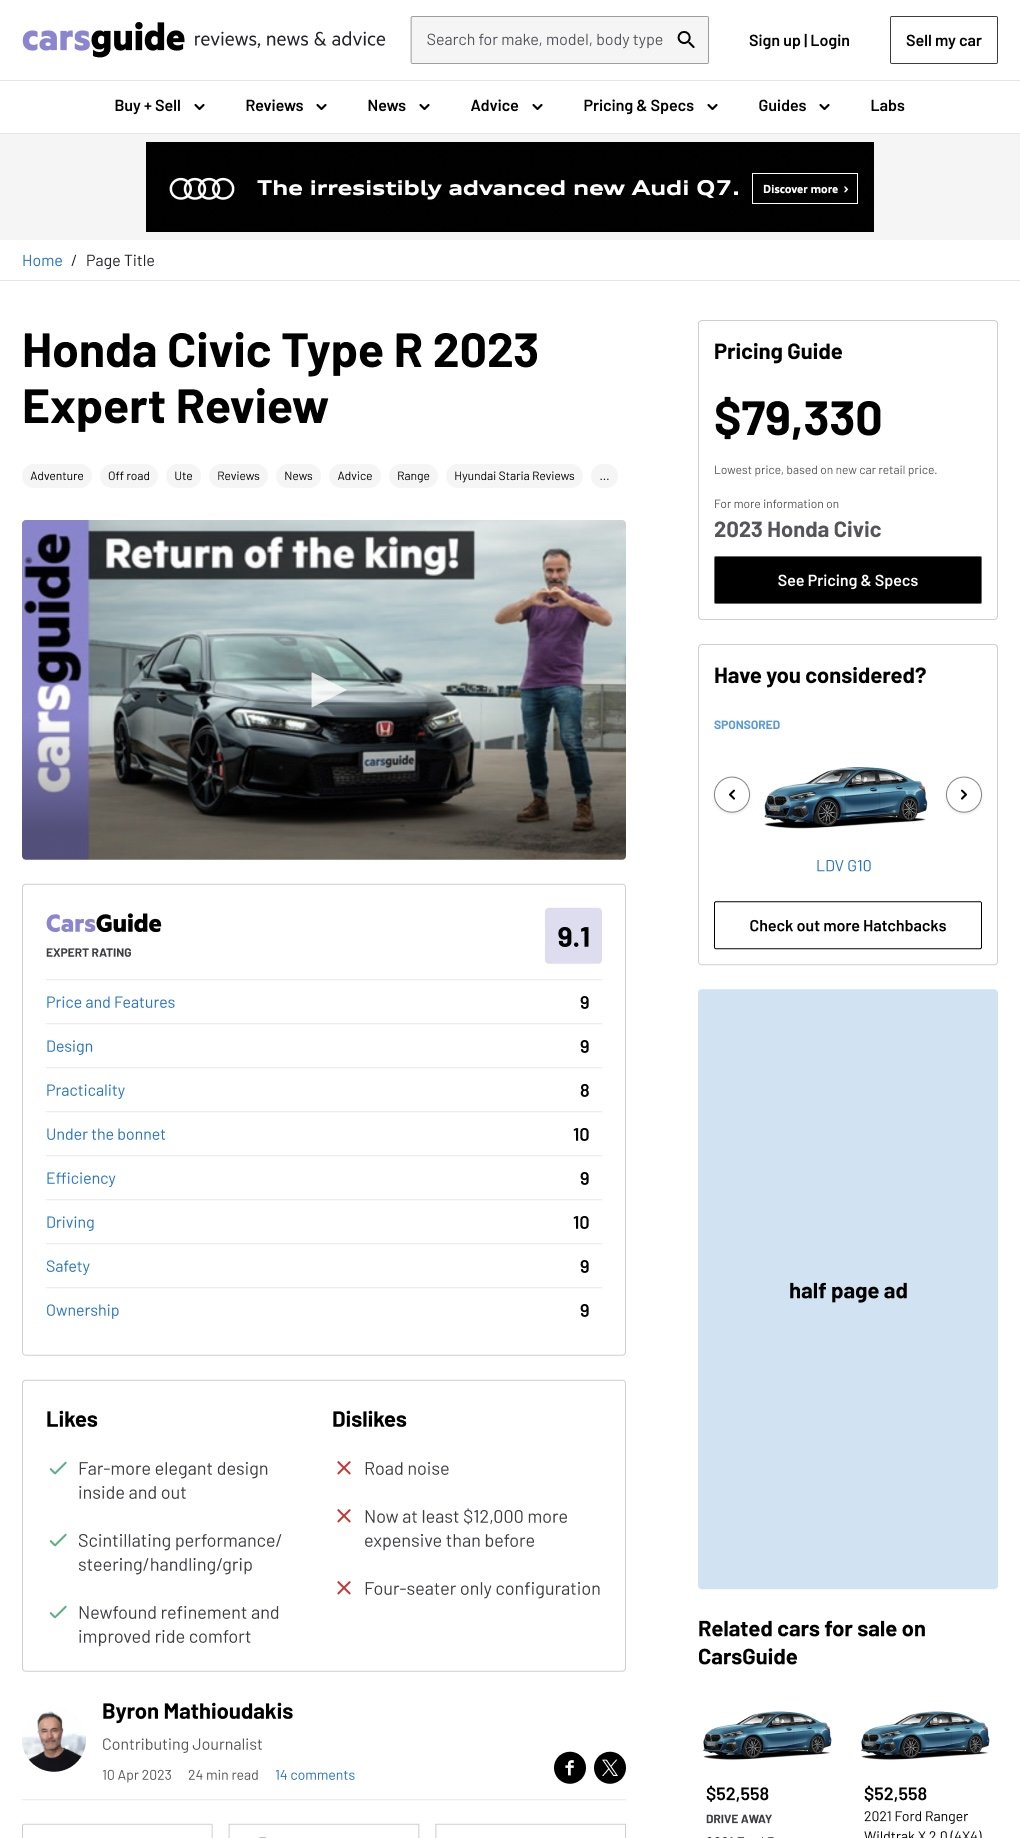This screenshot has height=1838, width=1020.
Task: Show previous car in Have you considered carousel
Action: [732, 795]
